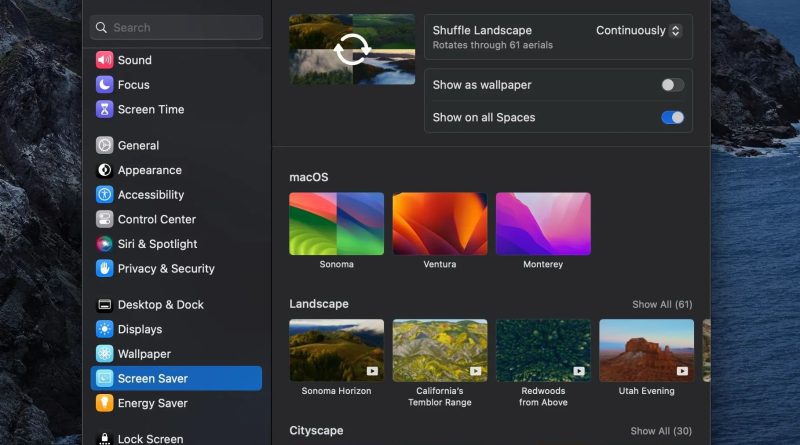Open the Continuously shuffle frequency dropdown
This screenshot has height=445, width=800.
coord(638,31)
